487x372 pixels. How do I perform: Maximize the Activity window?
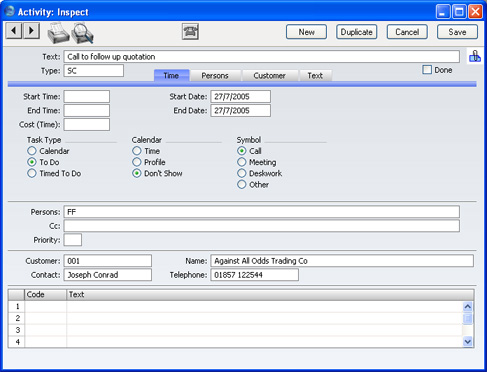459,12
